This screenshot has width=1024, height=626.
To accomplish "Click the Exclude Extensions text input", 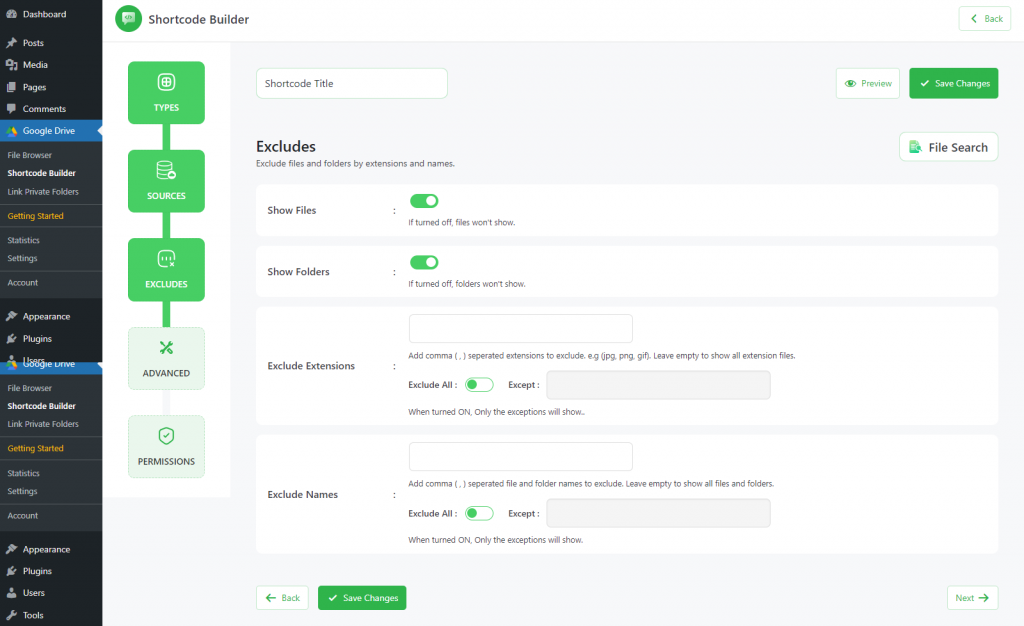I will point(520,328).
